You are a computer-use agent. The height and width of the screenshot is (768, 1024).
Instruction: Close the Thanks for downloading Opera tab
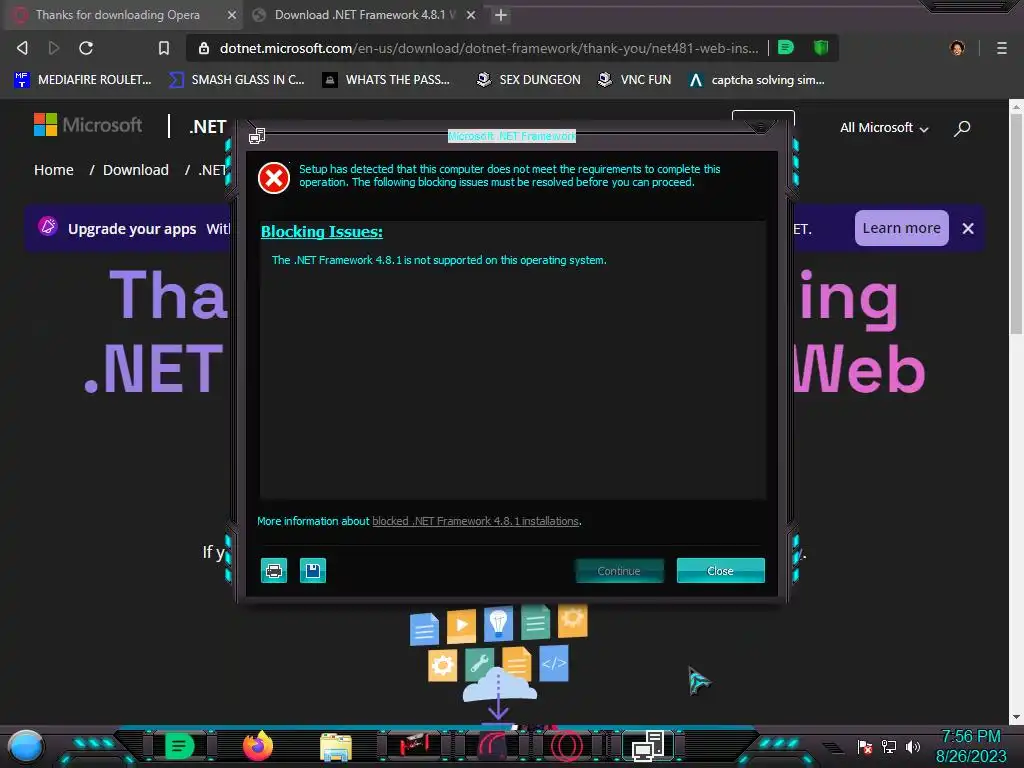[x=232, y=15]
